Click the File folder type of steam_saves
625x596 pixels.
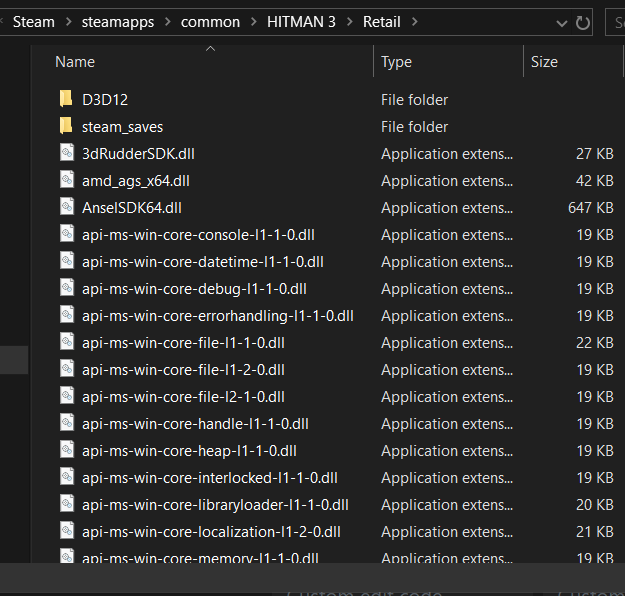point(415,127)
